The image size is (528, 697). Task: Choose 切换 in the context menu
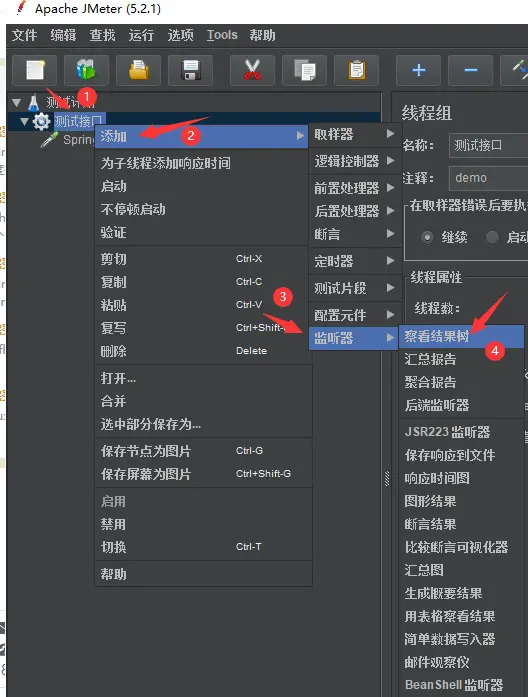(x=204, y=547)
